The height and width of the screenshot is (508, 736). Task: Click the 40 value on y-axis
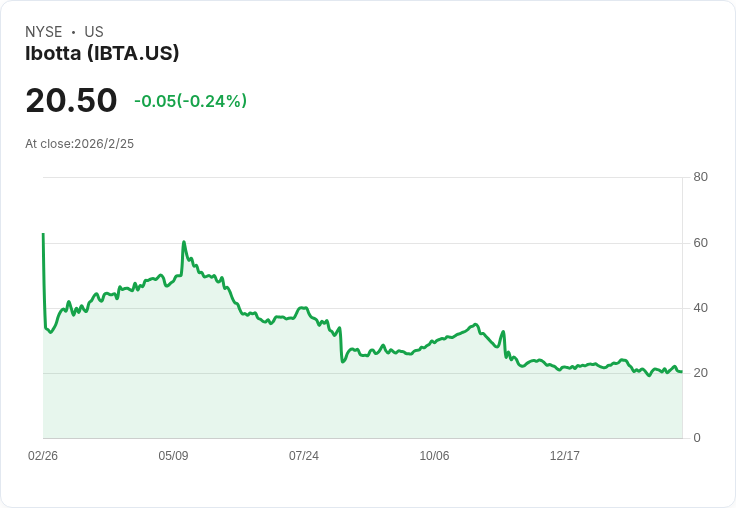[701, 308]
